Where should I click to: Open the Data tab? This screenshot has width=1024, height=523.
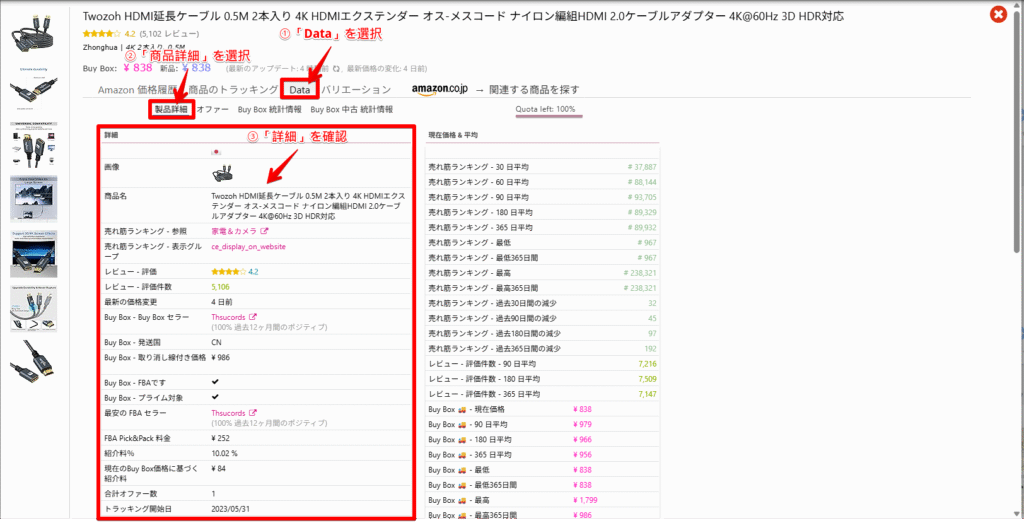(x=300, y=90)
